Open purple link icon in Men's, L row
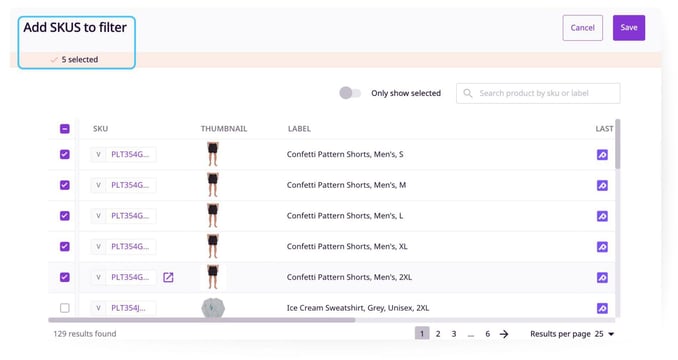This screenshot has width=678, height=360. click(602, 216)
